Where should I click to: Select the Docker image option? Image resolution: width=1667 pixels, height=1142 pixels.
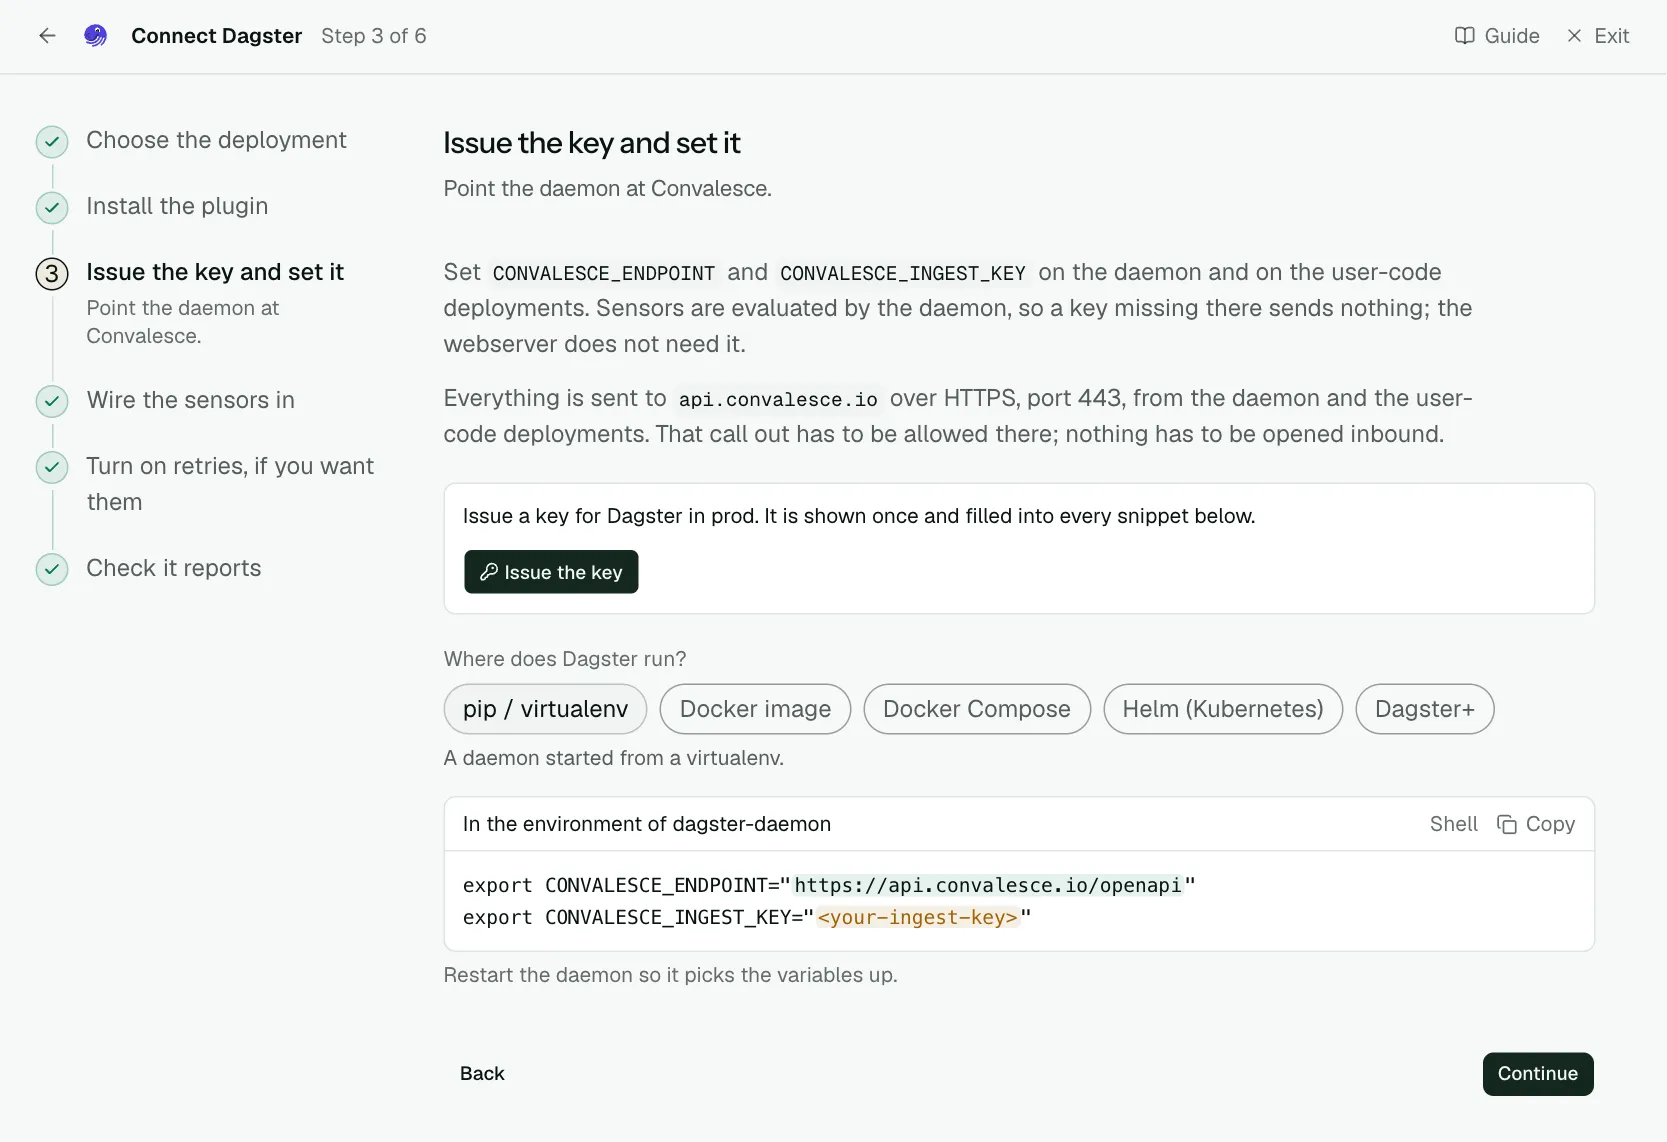click(755, 709)
